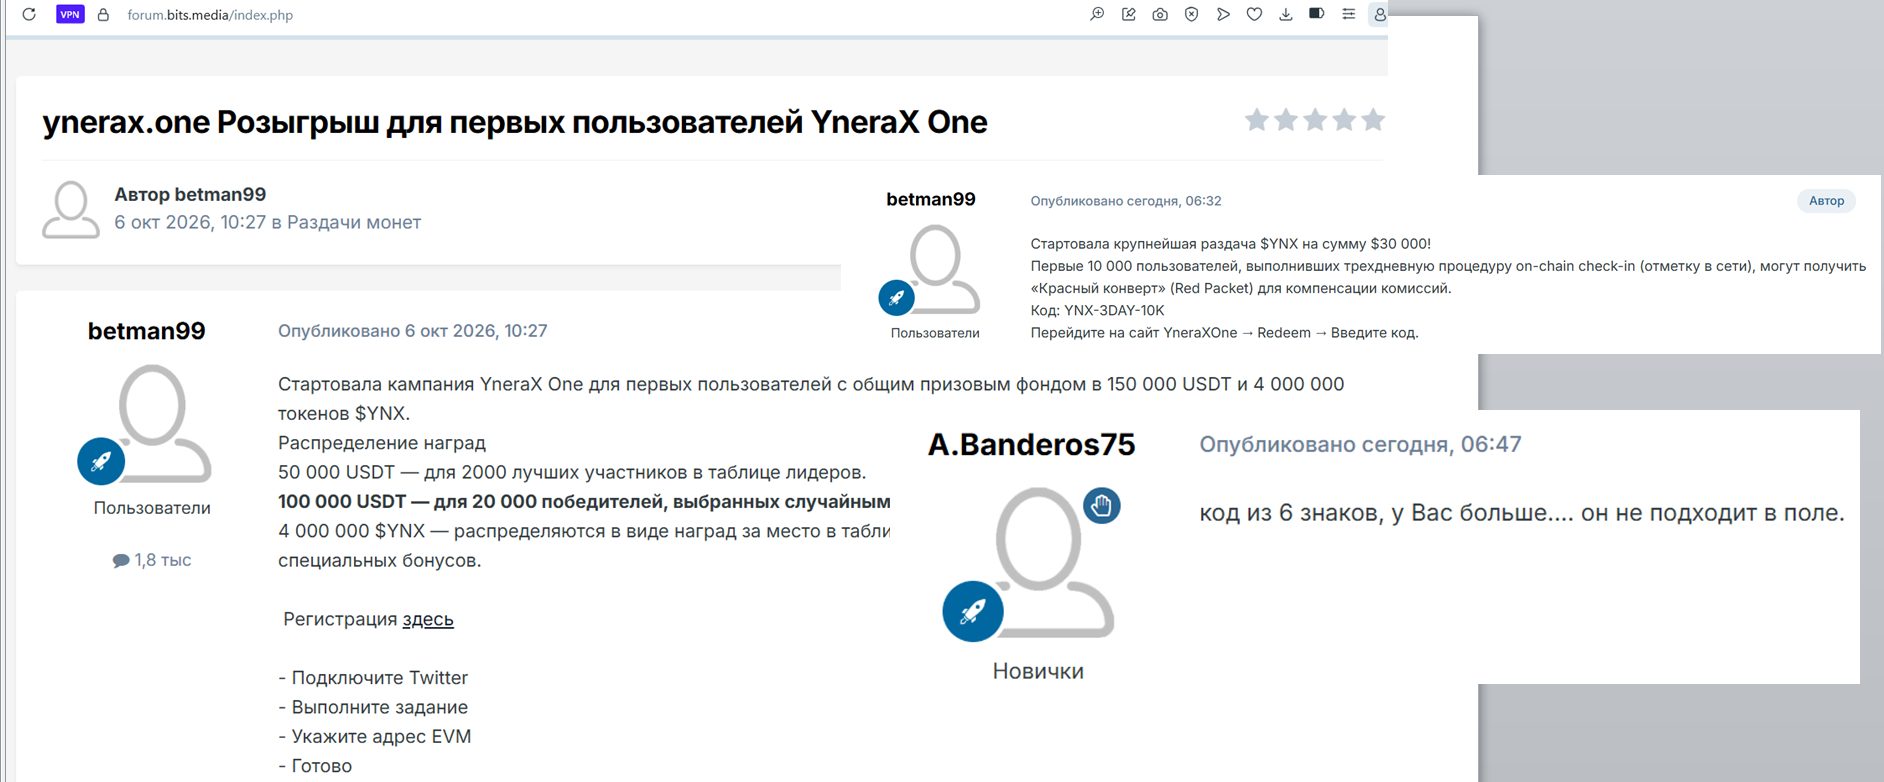Click topic title 'ynerax.one Розыгрыш для первых пользователей'

515,122
